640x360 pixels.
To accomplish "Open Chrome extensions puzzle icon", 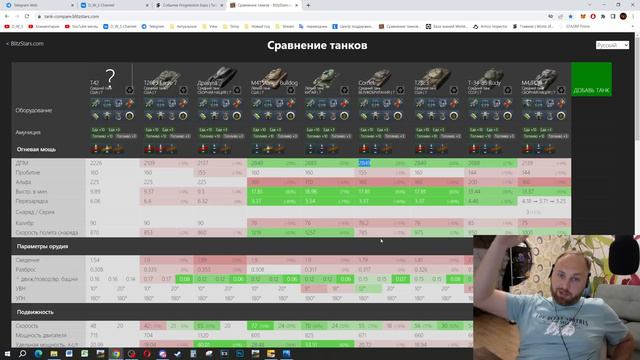I will (x=603, y=16).
